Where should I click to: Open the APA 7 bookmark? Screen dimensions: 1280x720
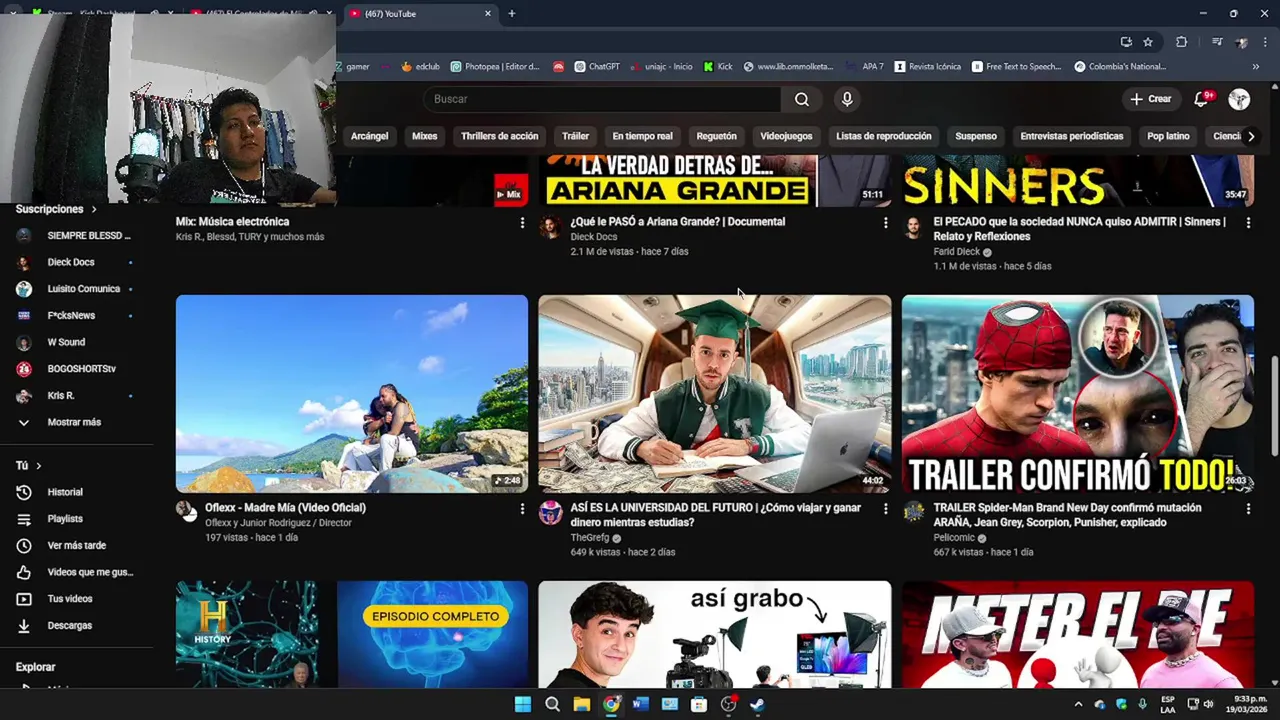pyautogui.click(x=866, y=67)
